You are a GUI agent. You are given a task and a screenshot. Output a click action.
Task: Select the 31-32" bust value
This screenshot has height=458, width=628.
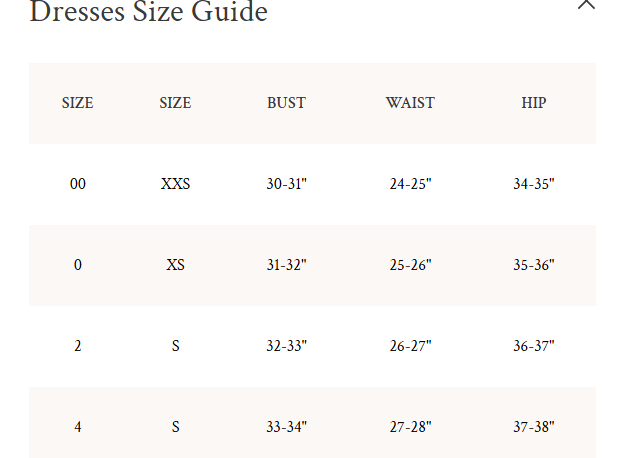pyautogui.click(x=286, y=265)
